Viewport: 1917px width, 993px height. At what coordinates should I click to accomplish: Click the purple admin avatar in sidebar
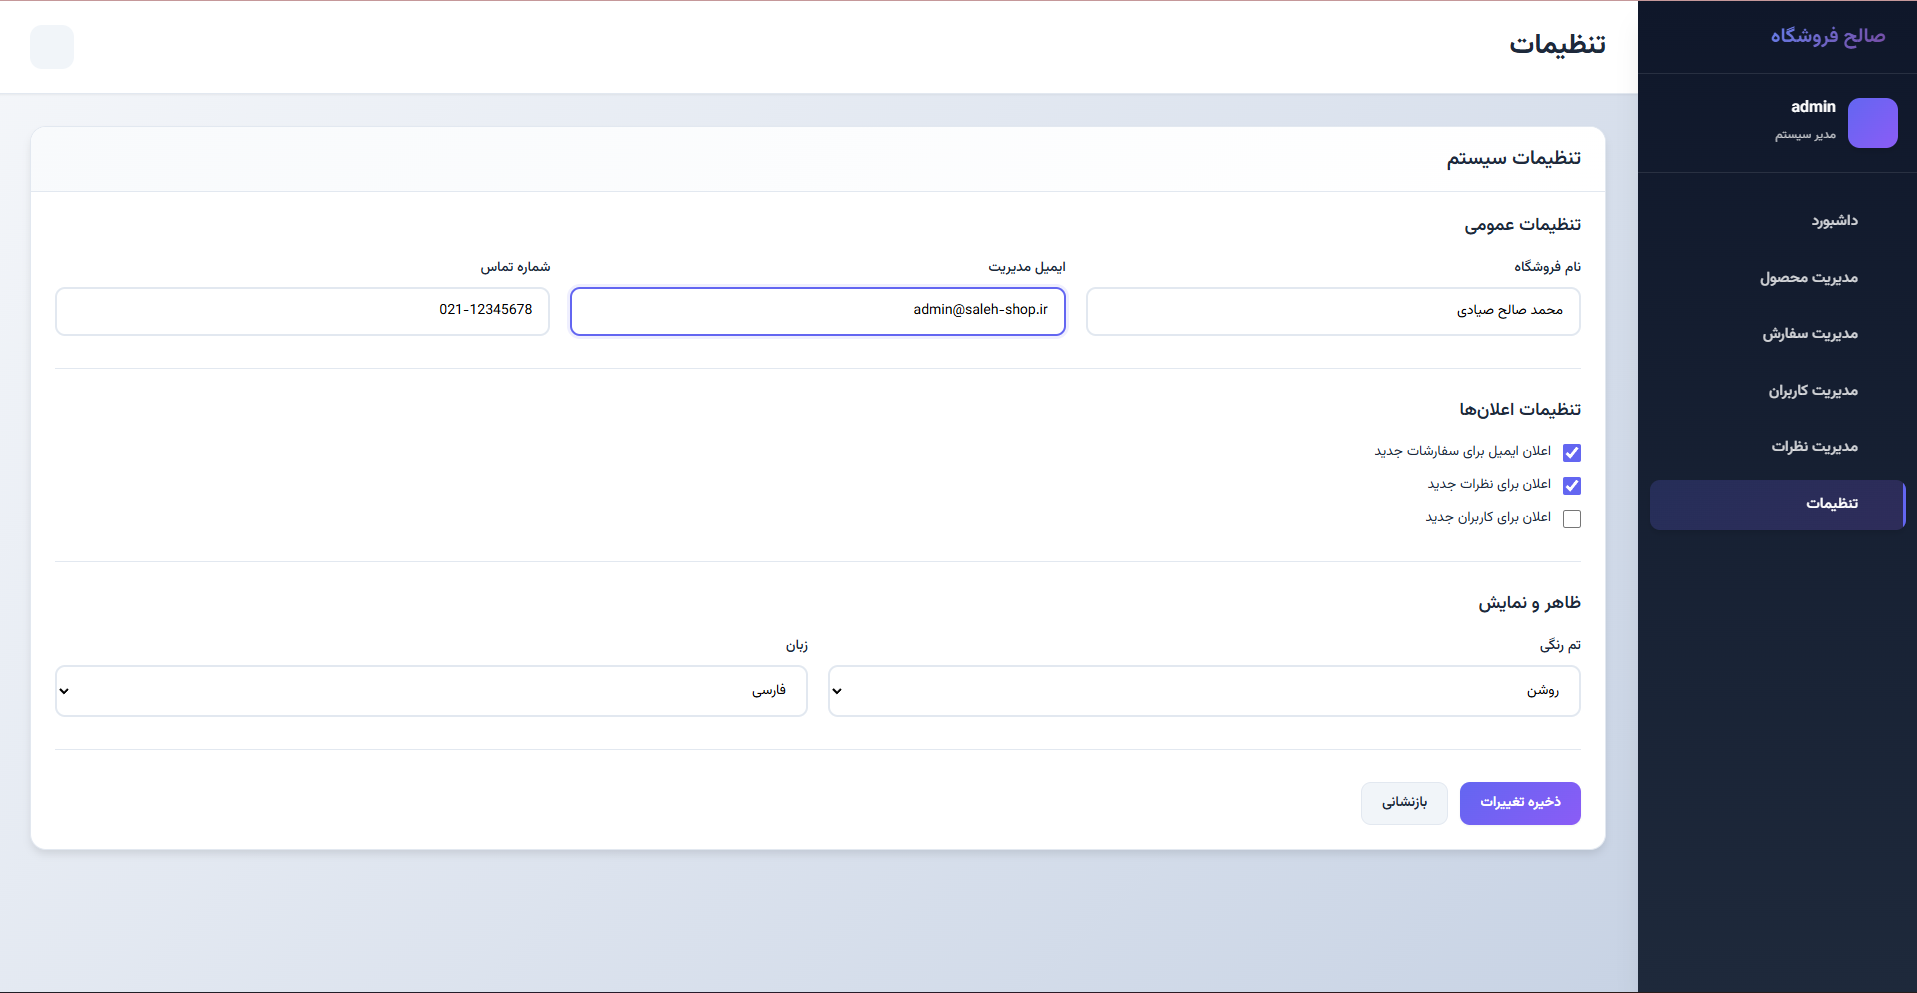1872,123
